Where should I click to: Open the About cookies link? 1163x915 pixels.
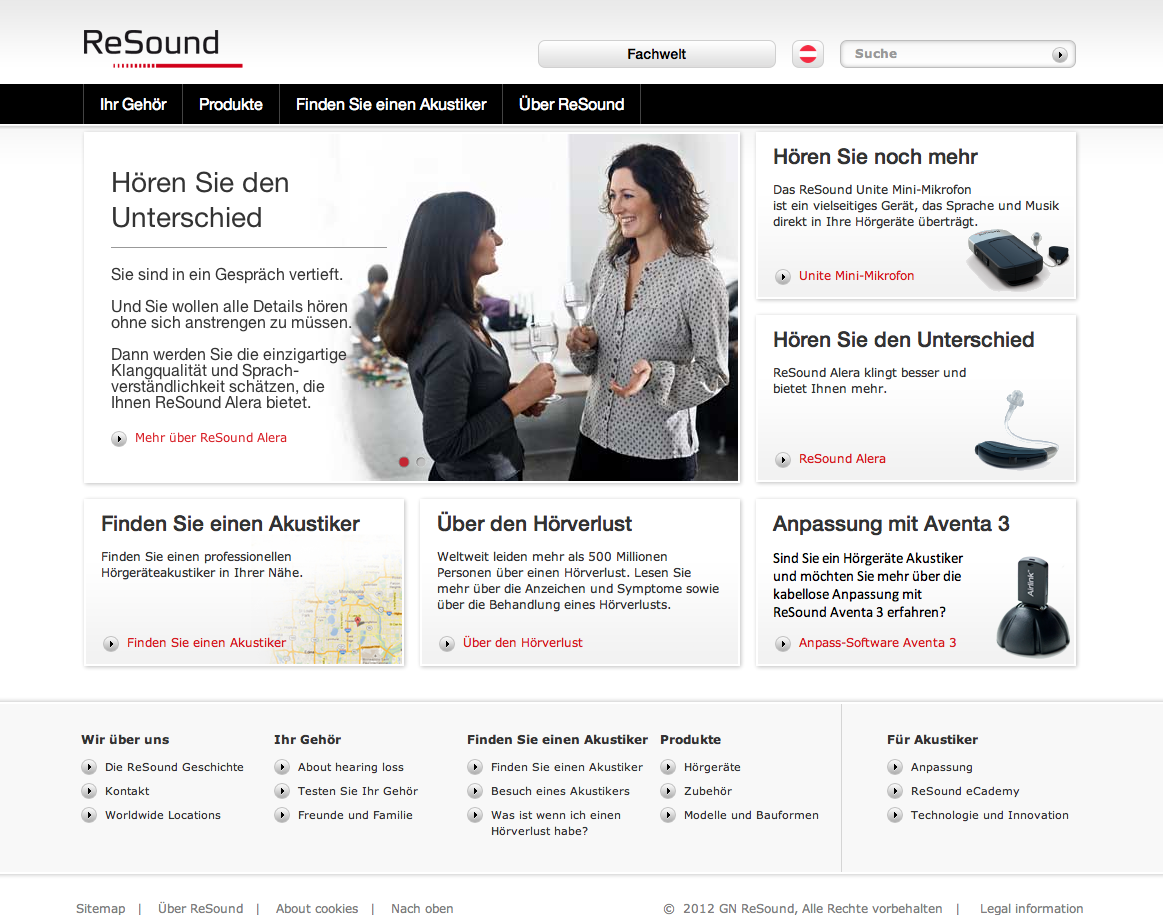pyautogui.click(x=317, y=908)
